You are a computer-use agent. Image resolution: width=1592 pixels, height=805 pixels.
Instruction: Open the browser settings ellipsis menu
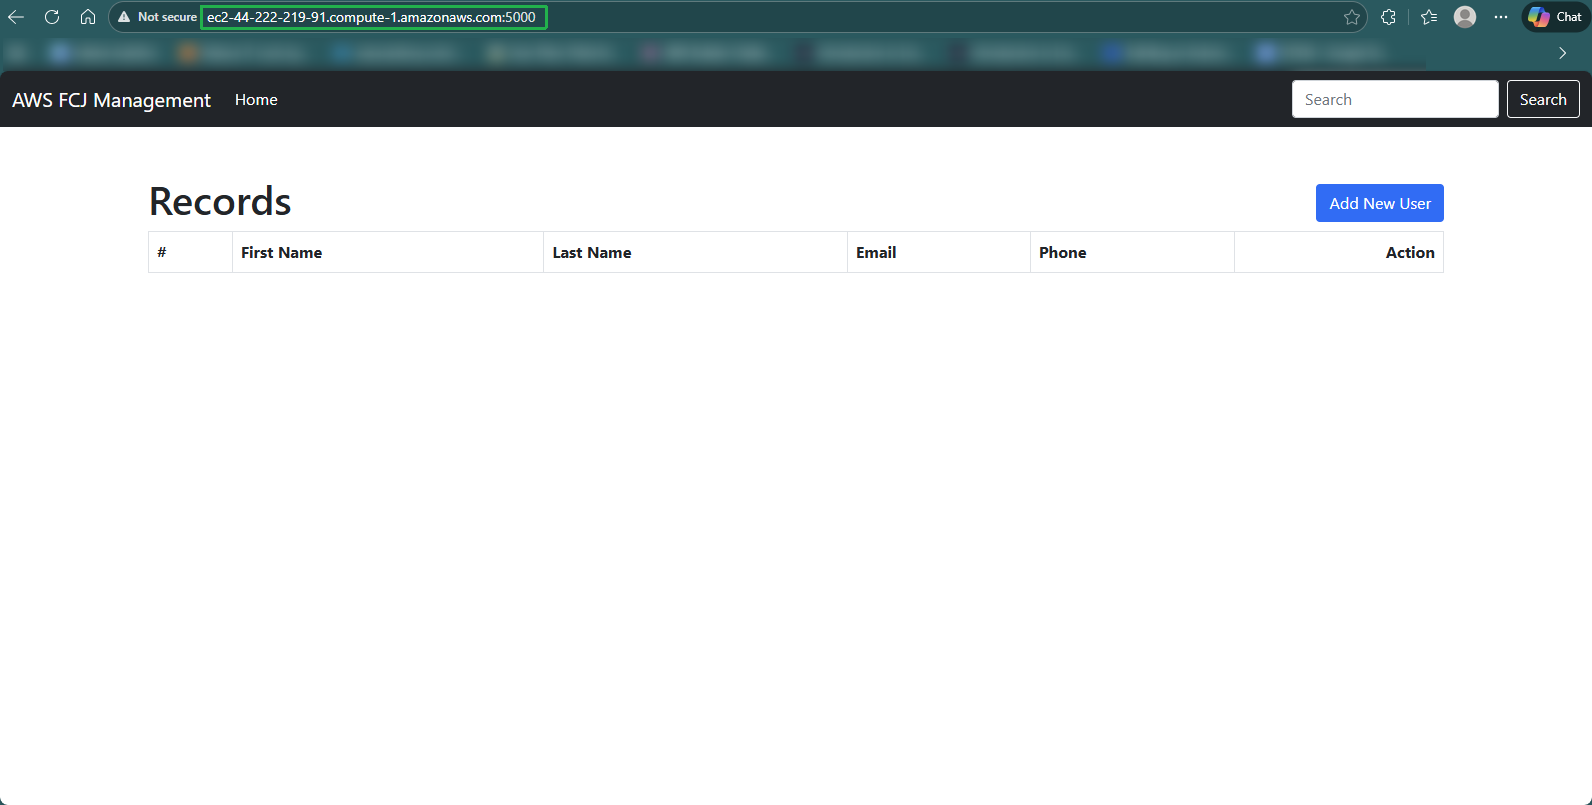[1501, 17]
